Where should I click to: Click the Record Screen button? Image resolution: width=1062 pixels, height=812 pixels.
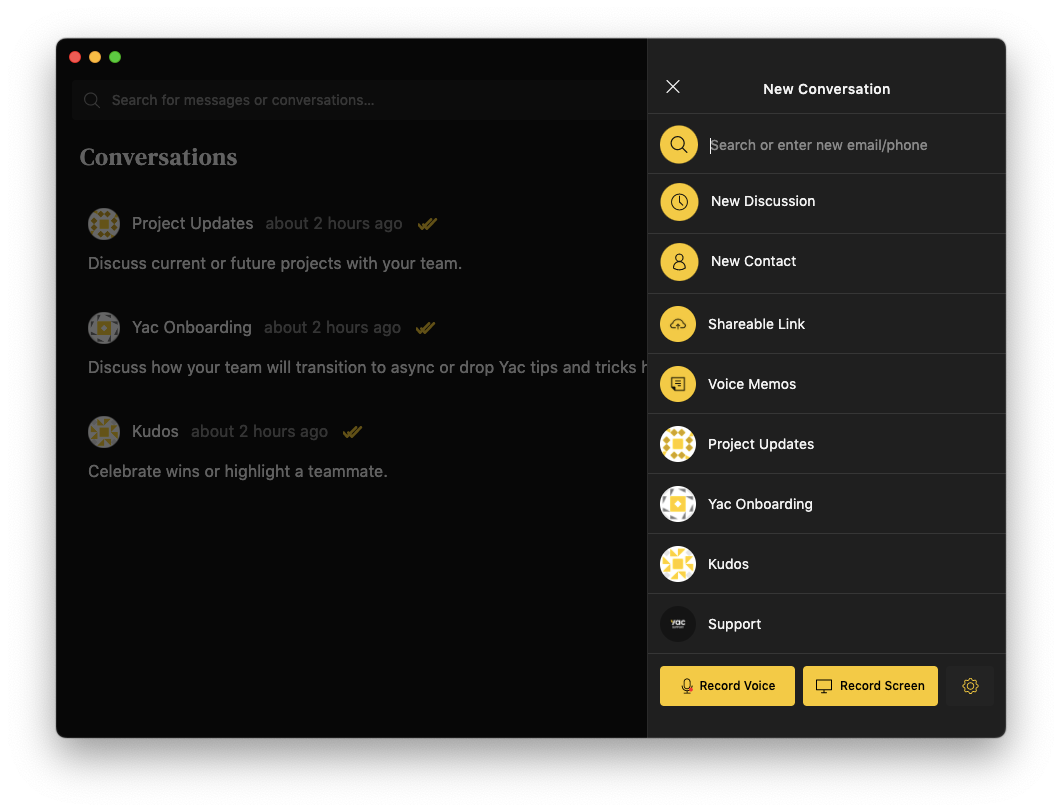click(x=870, y=686)
